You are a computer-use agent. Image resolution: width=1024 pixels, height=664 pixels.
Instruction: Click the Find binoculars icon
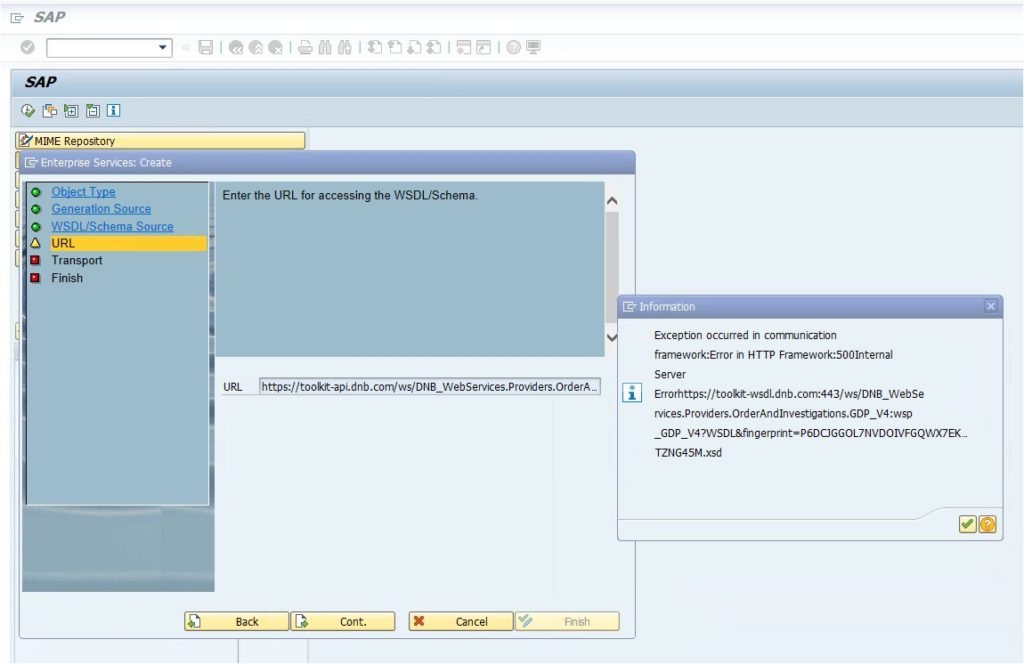click(325, 47)
